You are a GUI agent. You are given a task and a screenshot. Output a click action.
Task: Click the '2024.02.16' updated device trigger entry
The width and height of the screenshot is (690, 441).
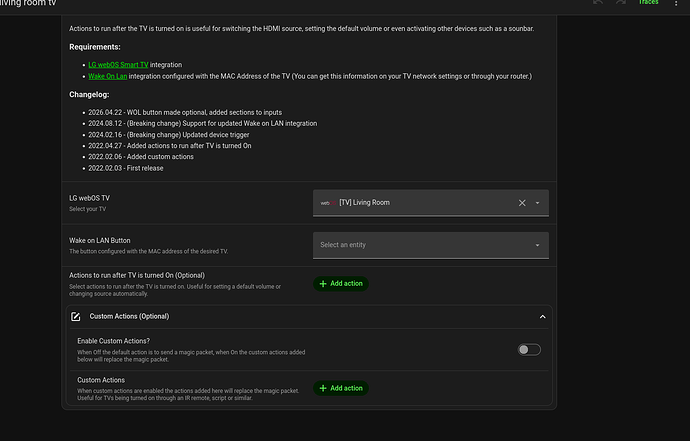[x=169, y=135]
